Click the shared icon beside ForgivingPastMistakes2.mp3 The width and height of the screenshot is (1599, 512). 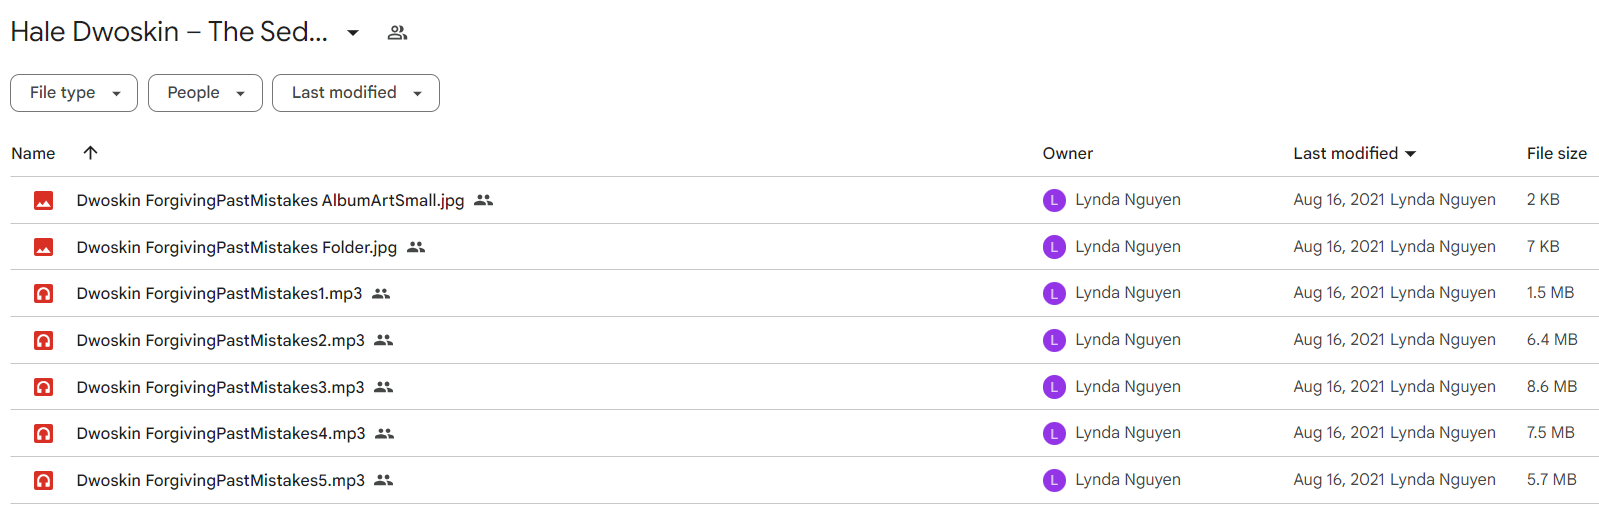(x=383, y=340)
